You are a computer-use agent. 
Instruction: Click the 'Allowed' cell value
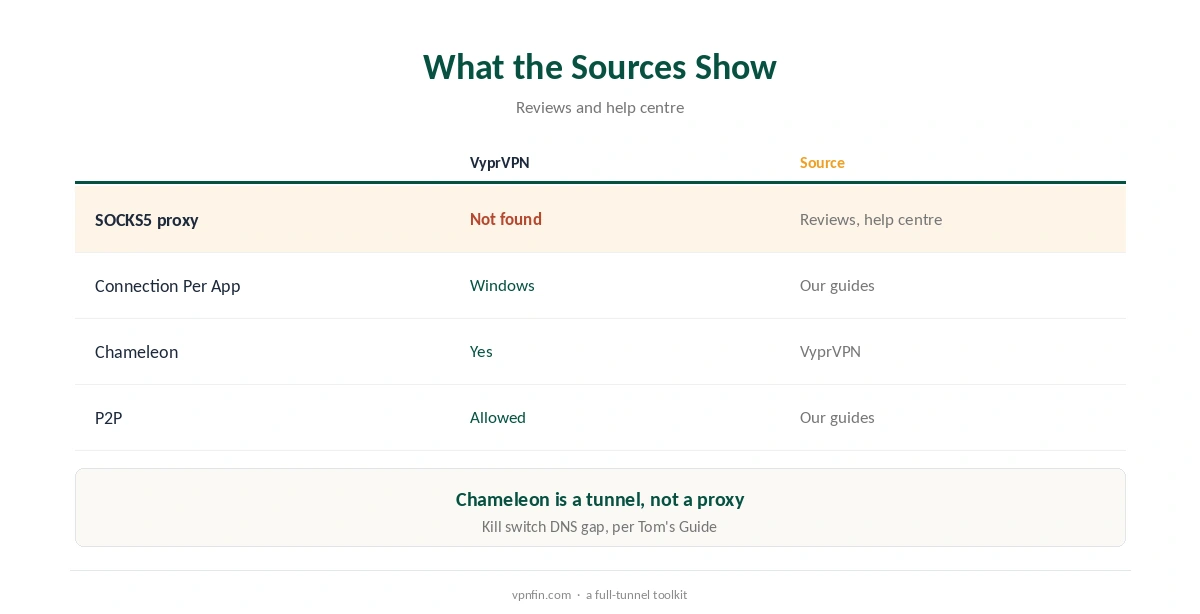pyautogui.click(x=498, y=417)
